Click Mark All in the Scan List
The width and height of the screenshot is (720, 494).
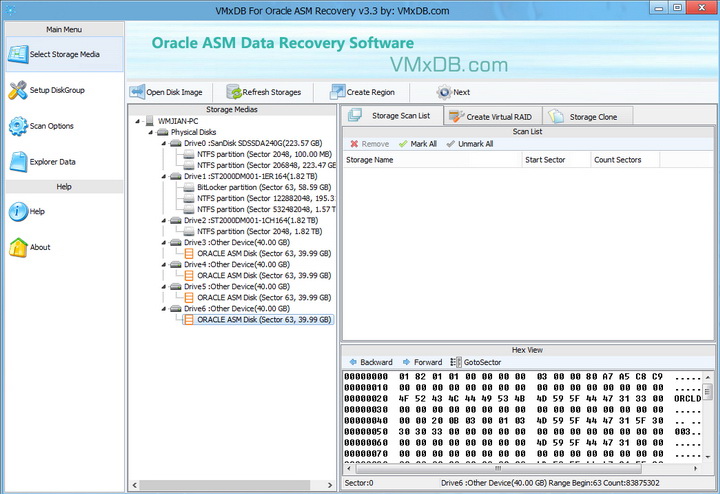[417, 144]
